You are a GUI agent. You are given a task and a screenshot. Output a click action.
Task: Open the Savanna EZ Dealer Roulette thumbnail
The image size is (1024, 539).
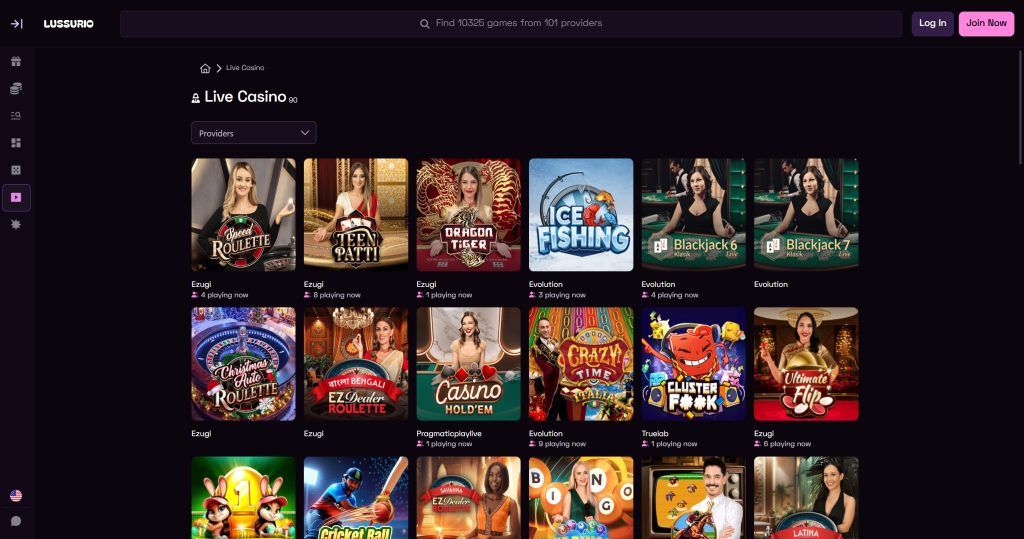point(468,498)
